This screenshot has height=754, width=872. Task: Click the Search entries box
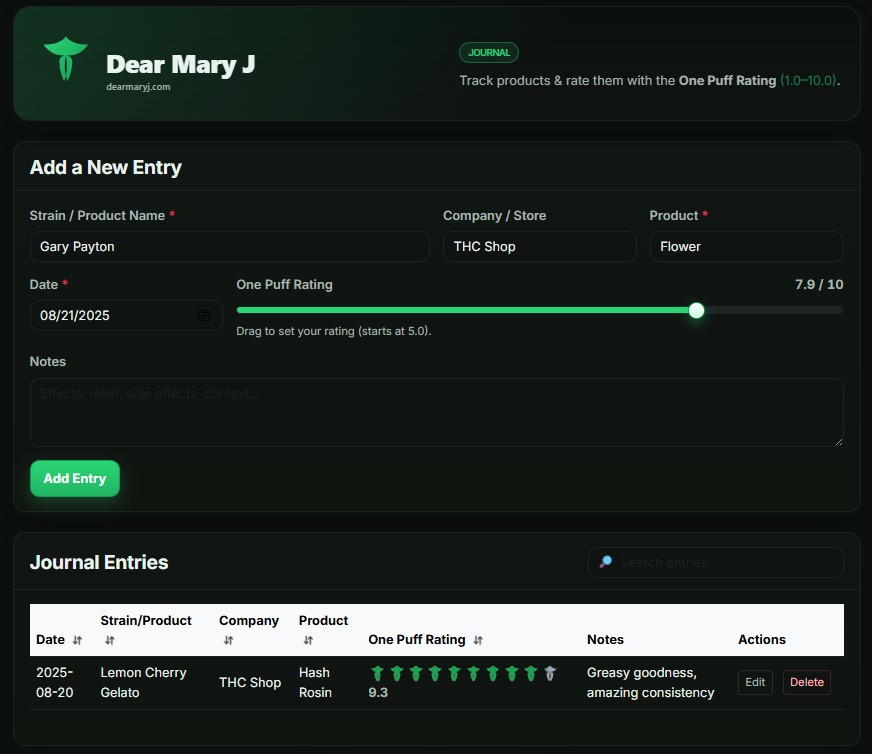pyautogui.click(x=716, y=562)
